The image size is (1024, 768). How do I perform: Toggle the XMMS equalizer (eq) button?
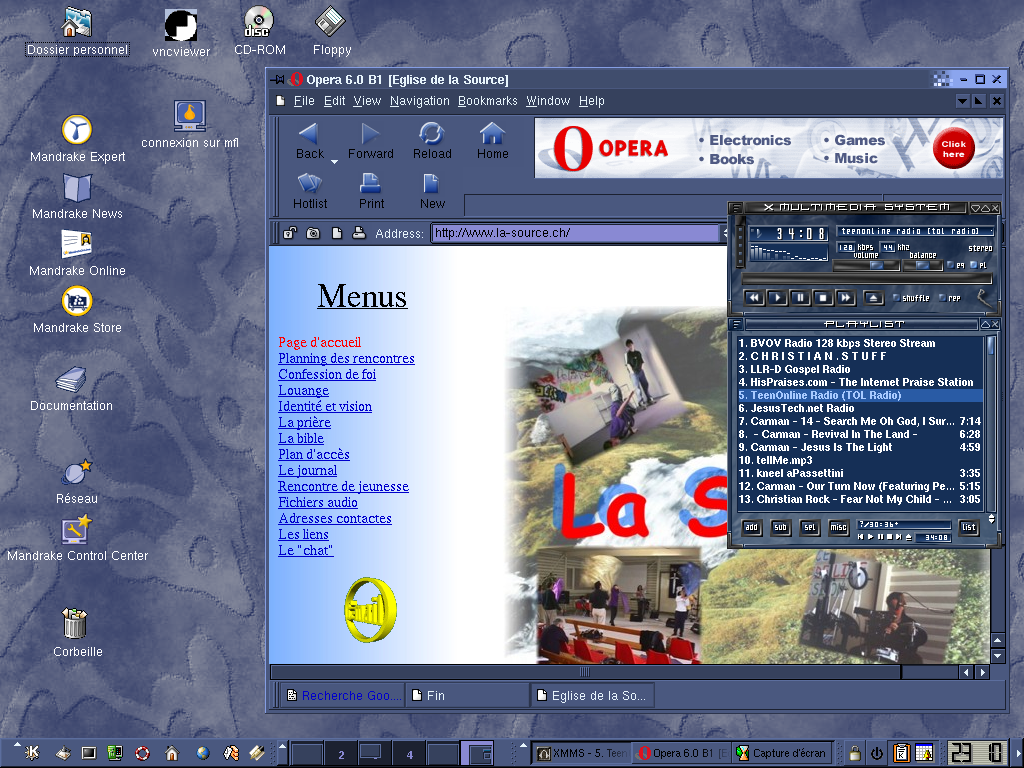955,265
